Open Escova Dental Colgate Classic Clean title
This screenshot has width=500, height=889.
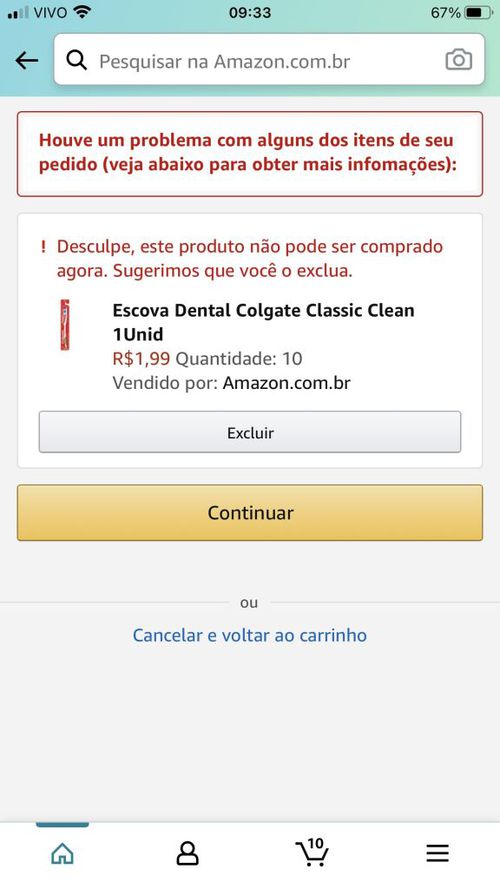(264, 322)
